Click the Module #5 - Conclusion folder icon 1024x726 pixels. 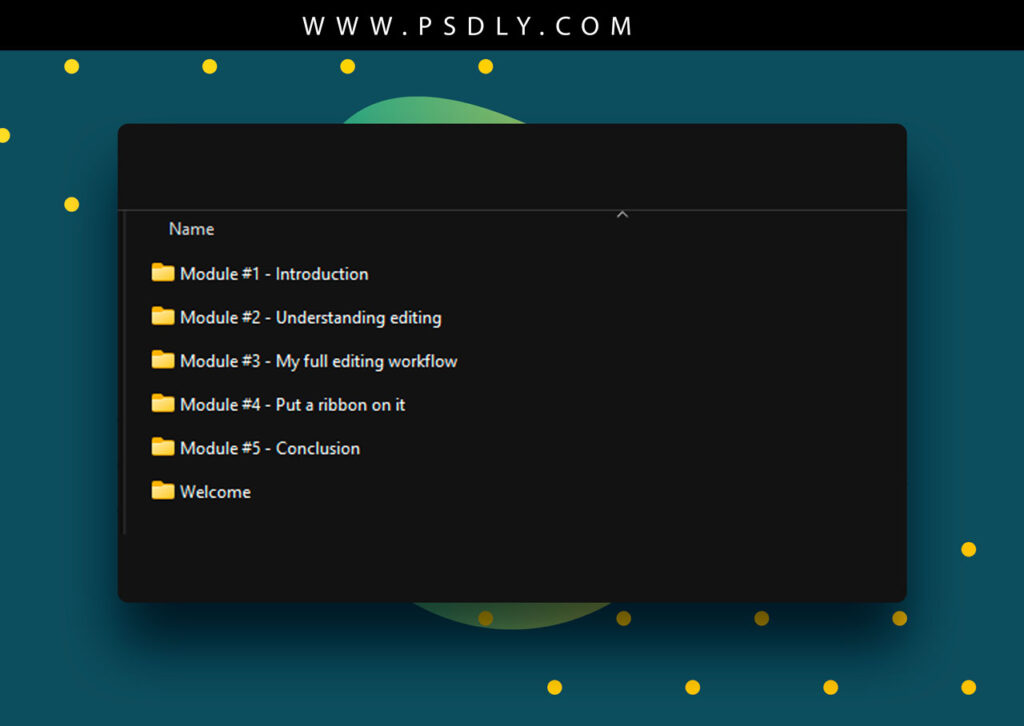click(x=162, y=447)
